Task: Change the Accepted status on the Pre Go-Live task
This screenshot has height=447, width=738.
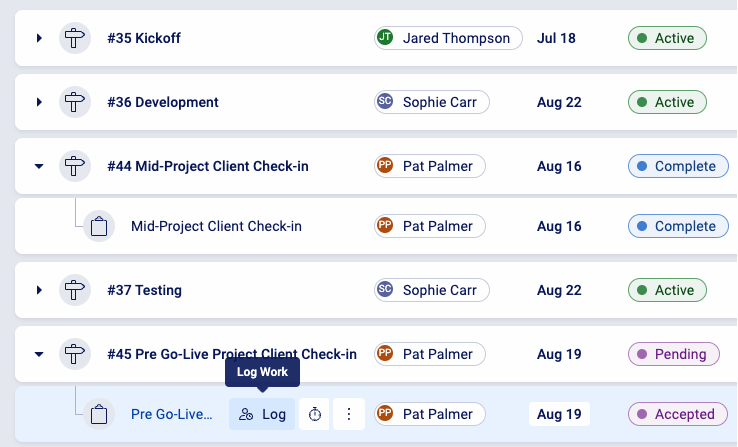Action: point(675,414)
